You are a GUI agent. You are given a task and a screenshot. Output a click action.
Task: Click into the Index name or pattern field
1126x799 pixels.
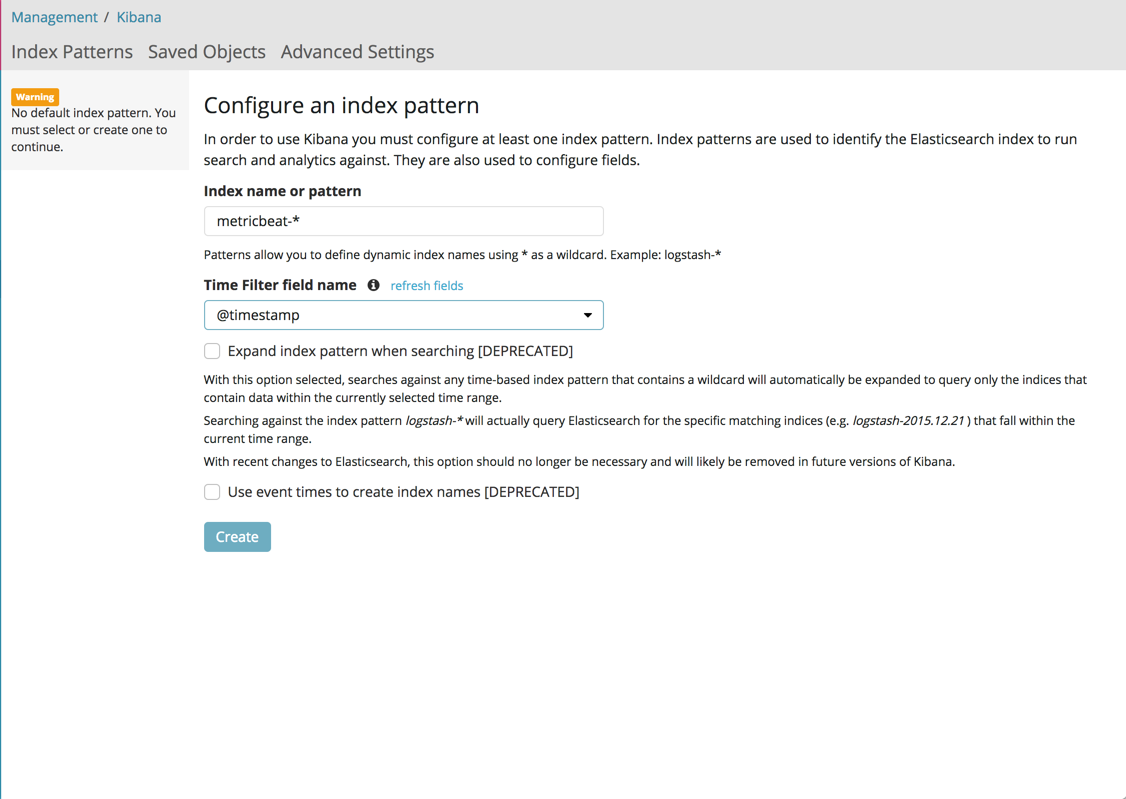click(x=404, y=221)
